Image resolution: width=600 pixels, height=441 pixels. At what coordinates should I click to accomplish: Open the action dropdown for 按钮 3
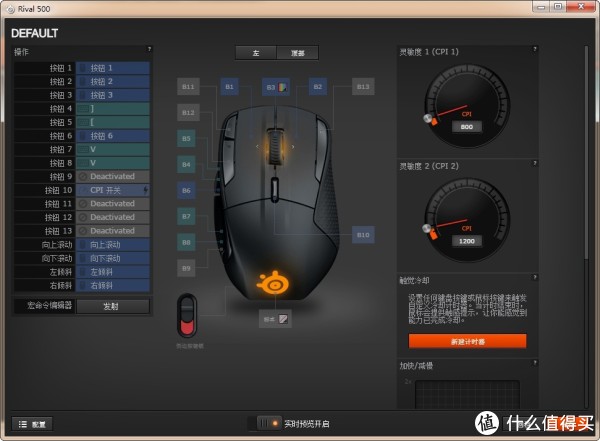(x=112, y=95)
